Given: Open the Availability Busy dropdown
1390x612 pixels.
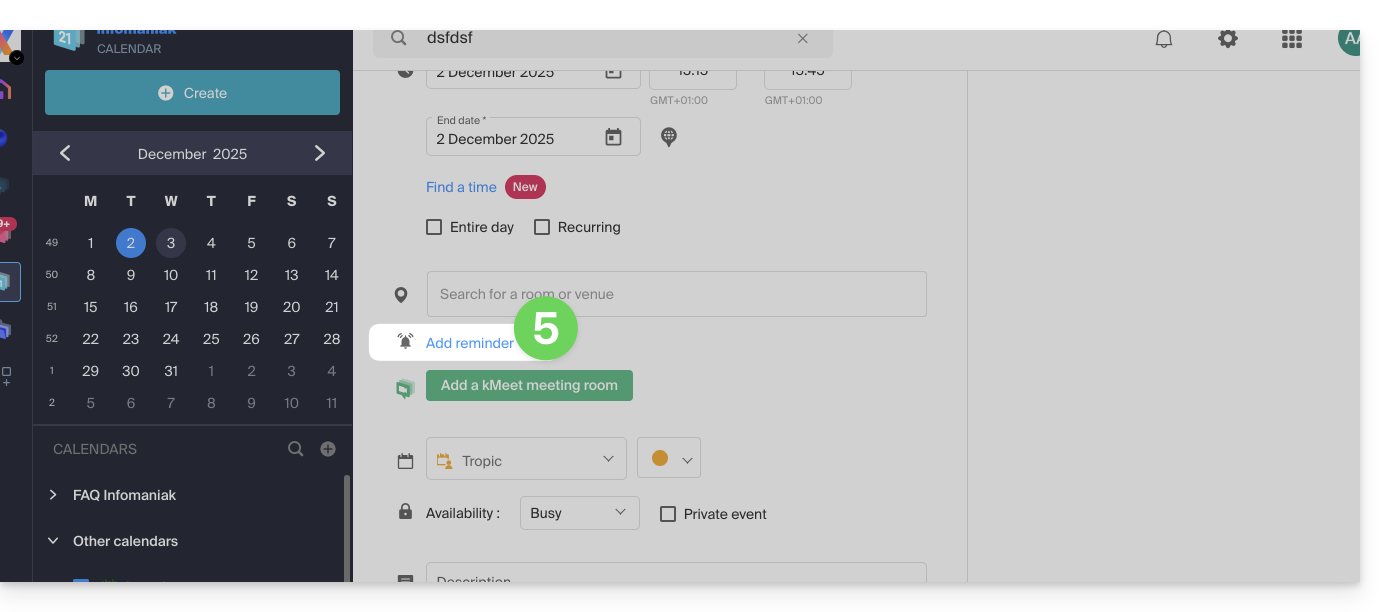Looking at the screenshot, I should point(579,513).
